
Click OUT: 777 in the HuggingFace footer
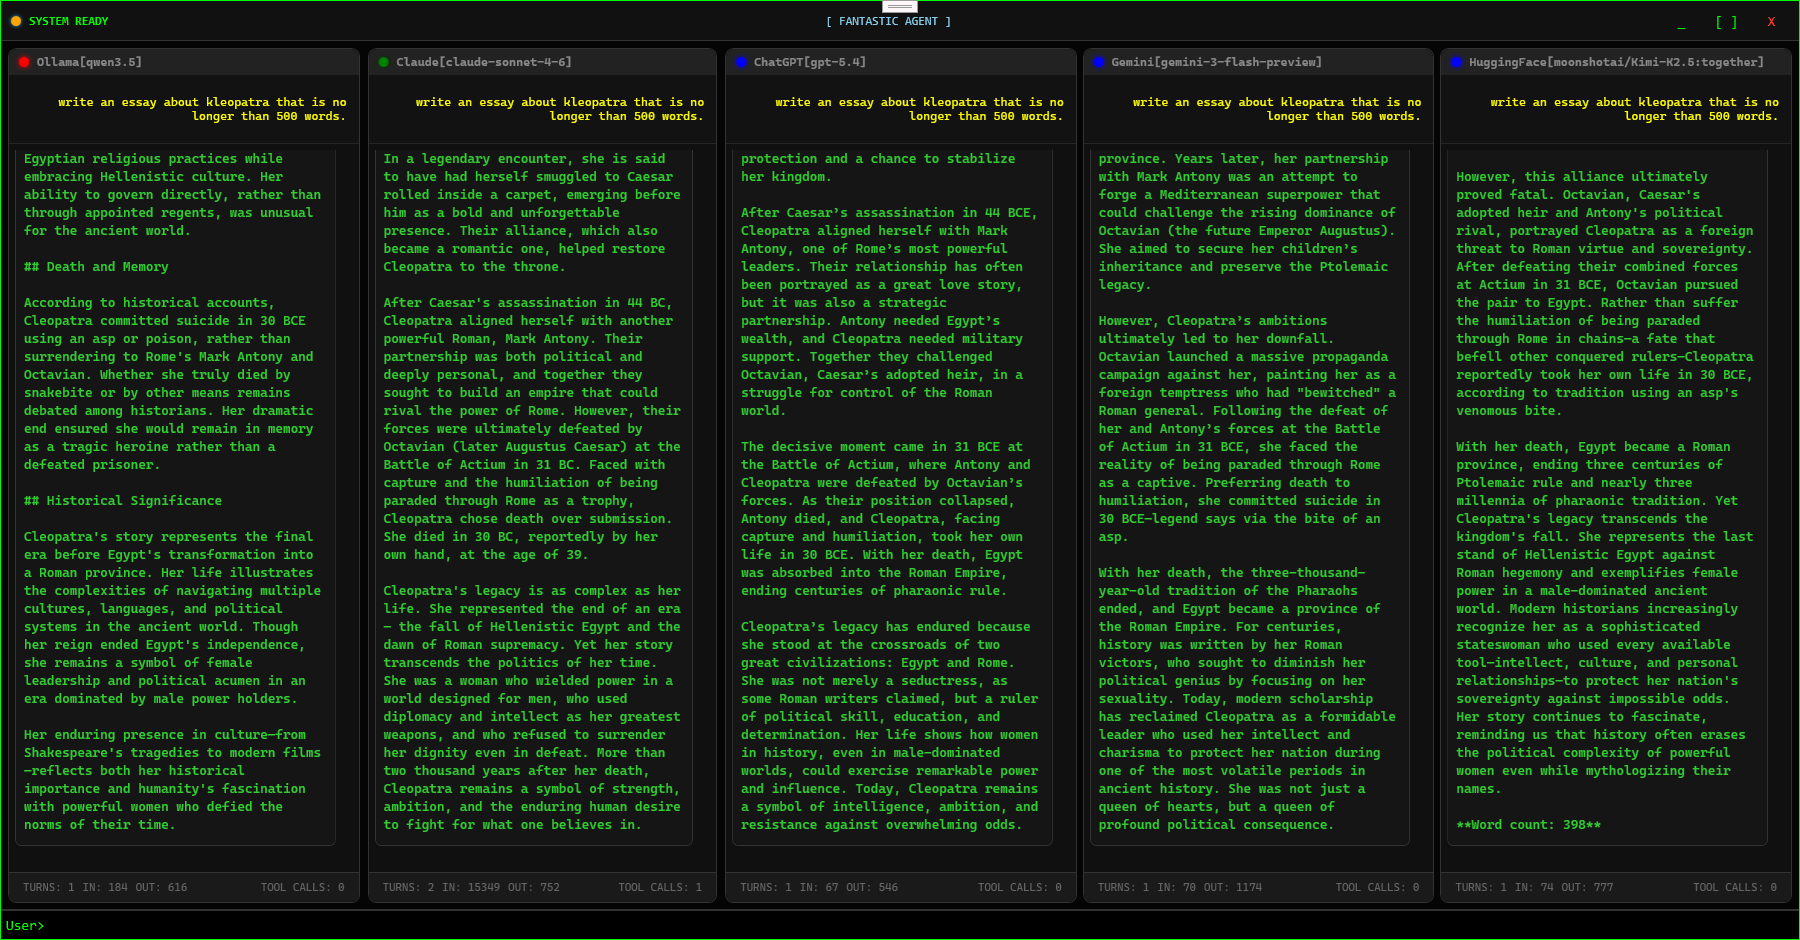click(1587, 887)
